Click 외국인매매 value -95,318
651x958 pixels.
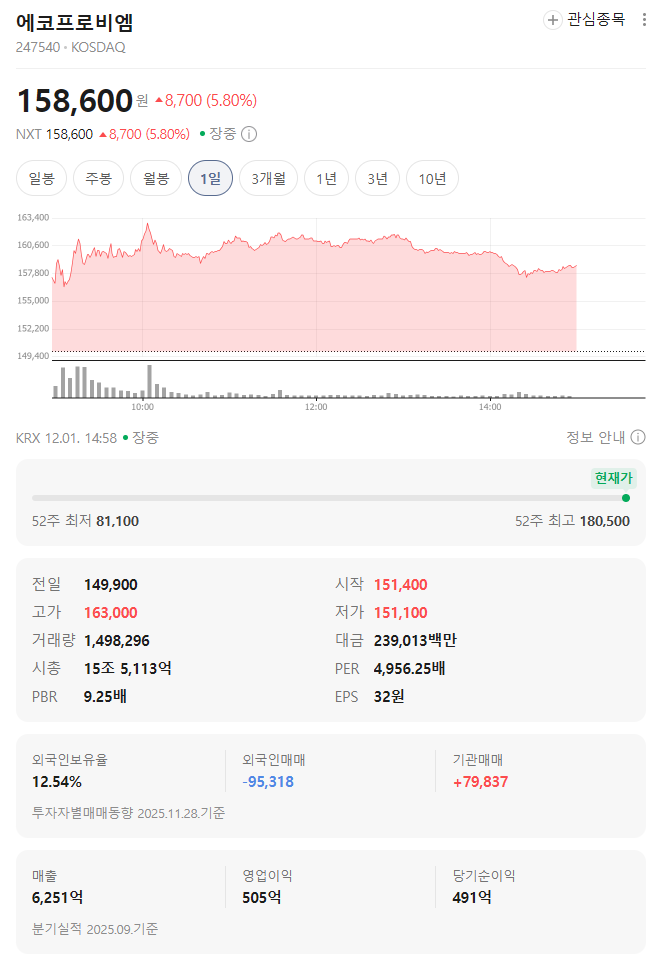click(x=267, y=782)
